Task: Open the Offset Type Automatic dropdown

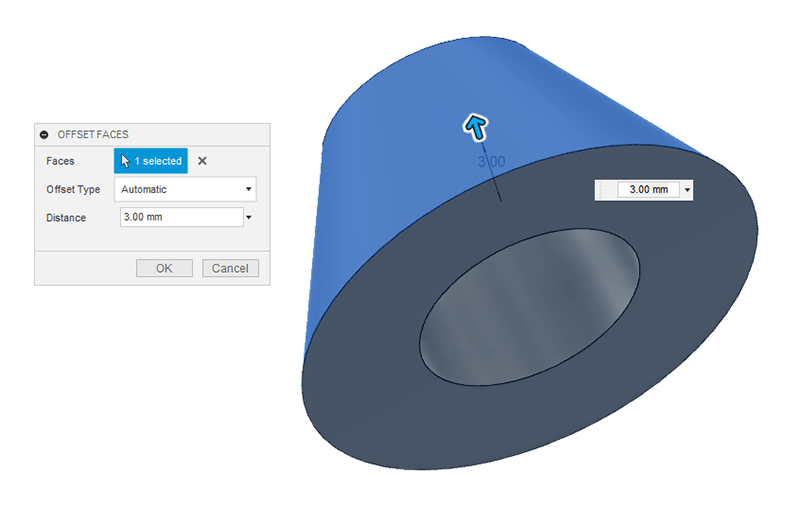Action: pyautogui.click(x=185, y=189)
